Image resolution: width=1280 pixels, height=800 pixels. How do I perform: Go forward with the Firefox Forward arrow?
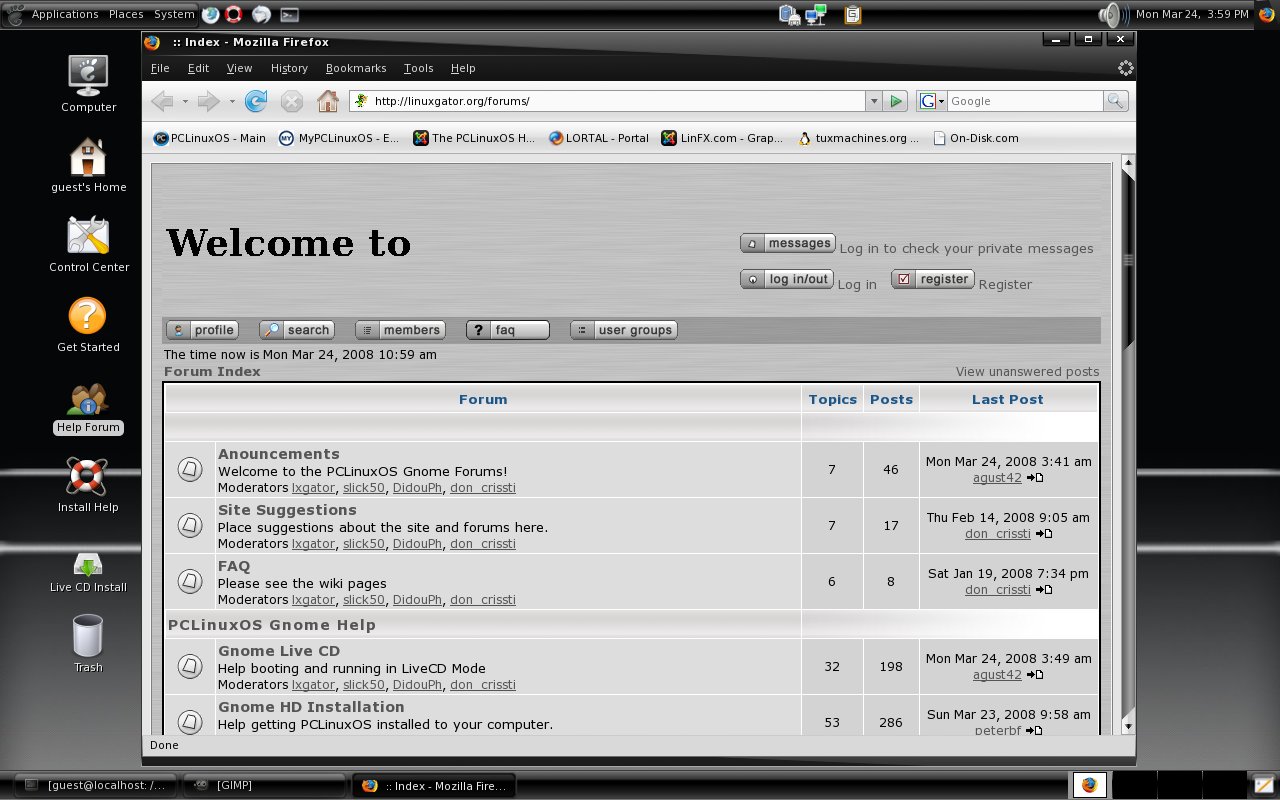(x=208, y=101)
